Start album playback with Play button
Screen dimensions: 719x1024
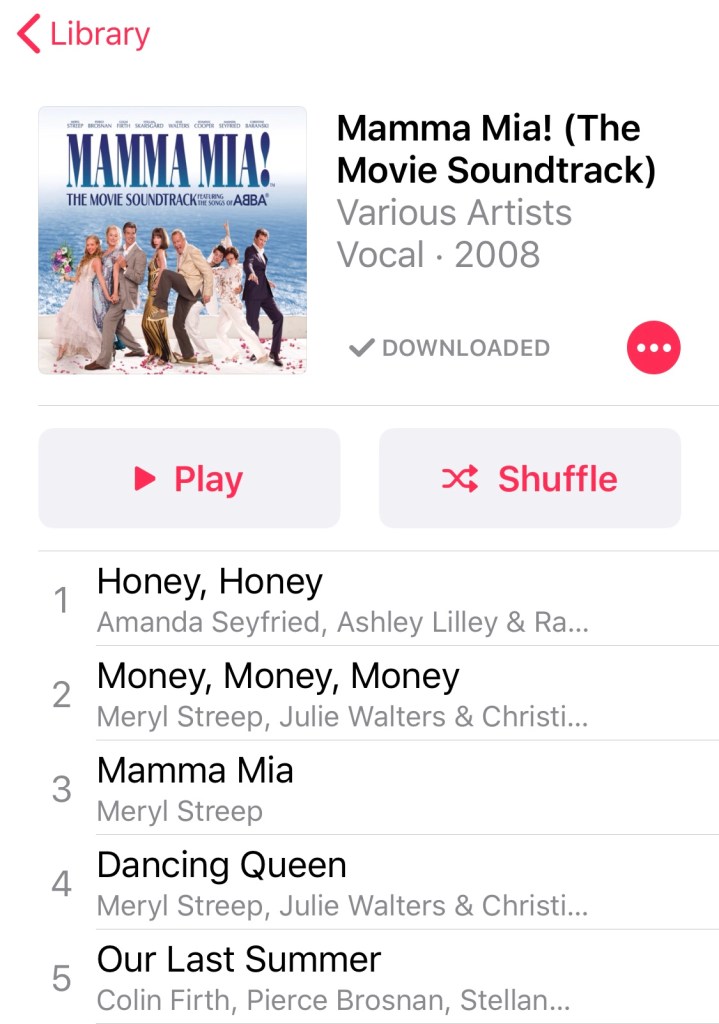click(189, 478)
